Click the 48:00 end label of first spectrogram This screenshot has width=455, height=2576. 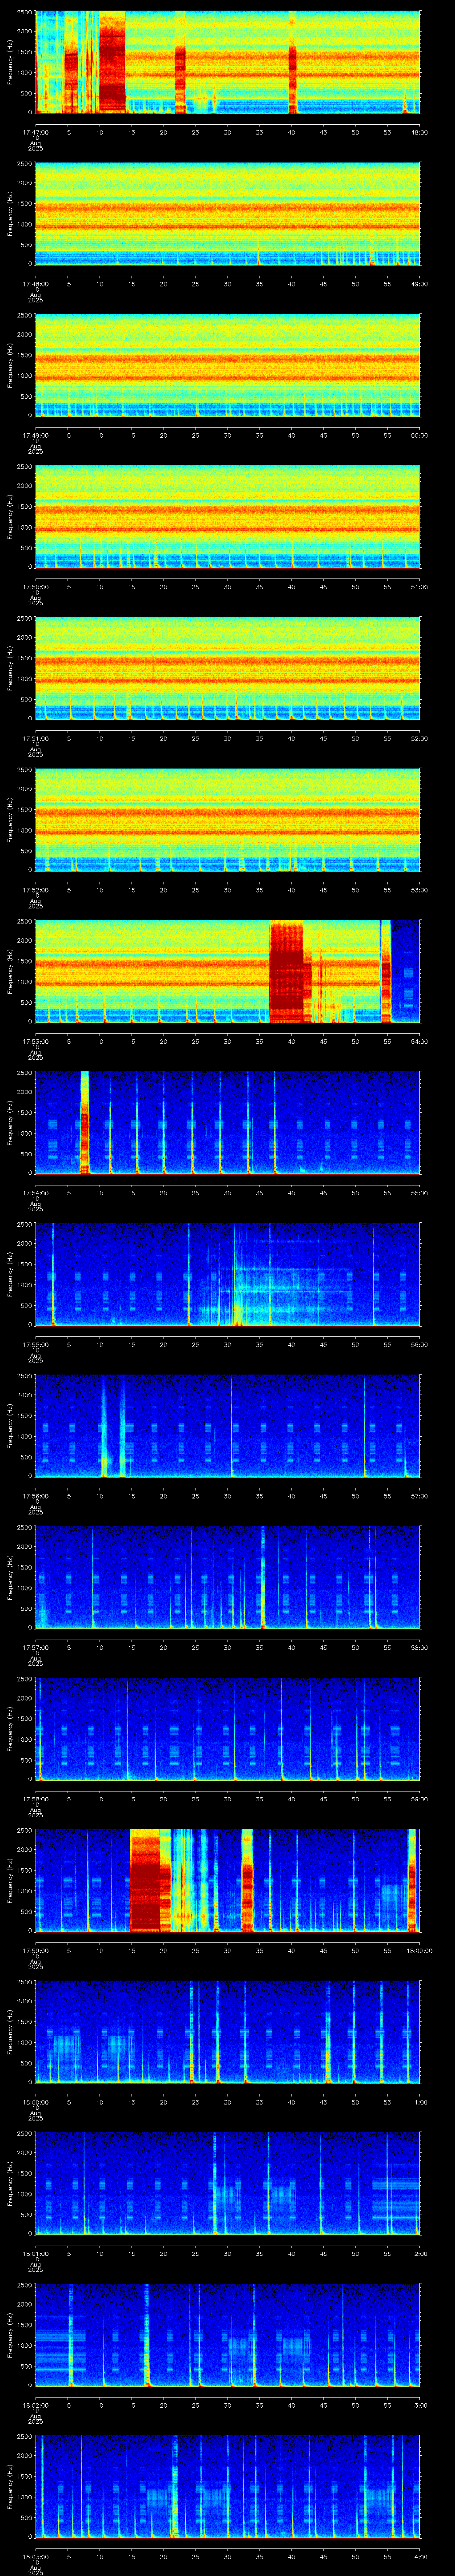tap(419, 132)
